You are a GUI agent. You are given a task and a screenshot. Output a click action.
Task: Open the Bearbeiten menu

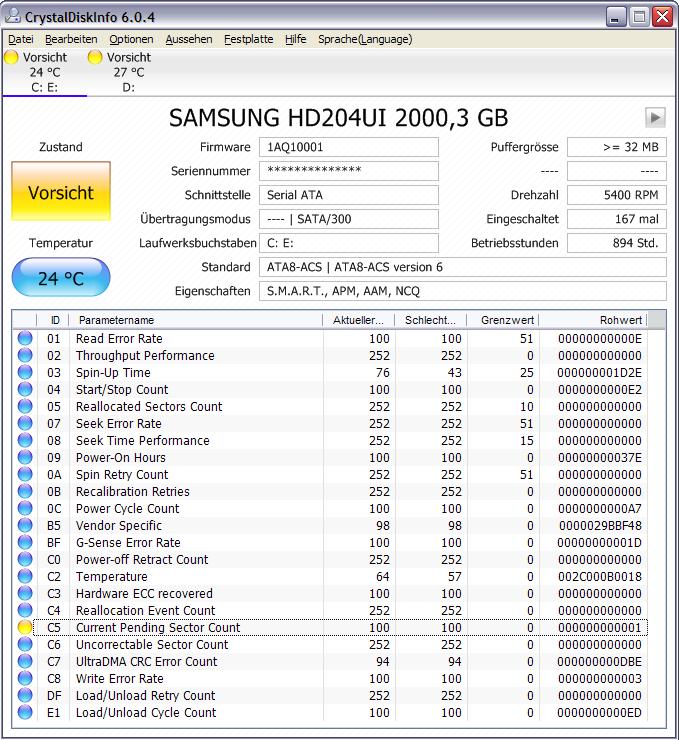coord(71,39)
